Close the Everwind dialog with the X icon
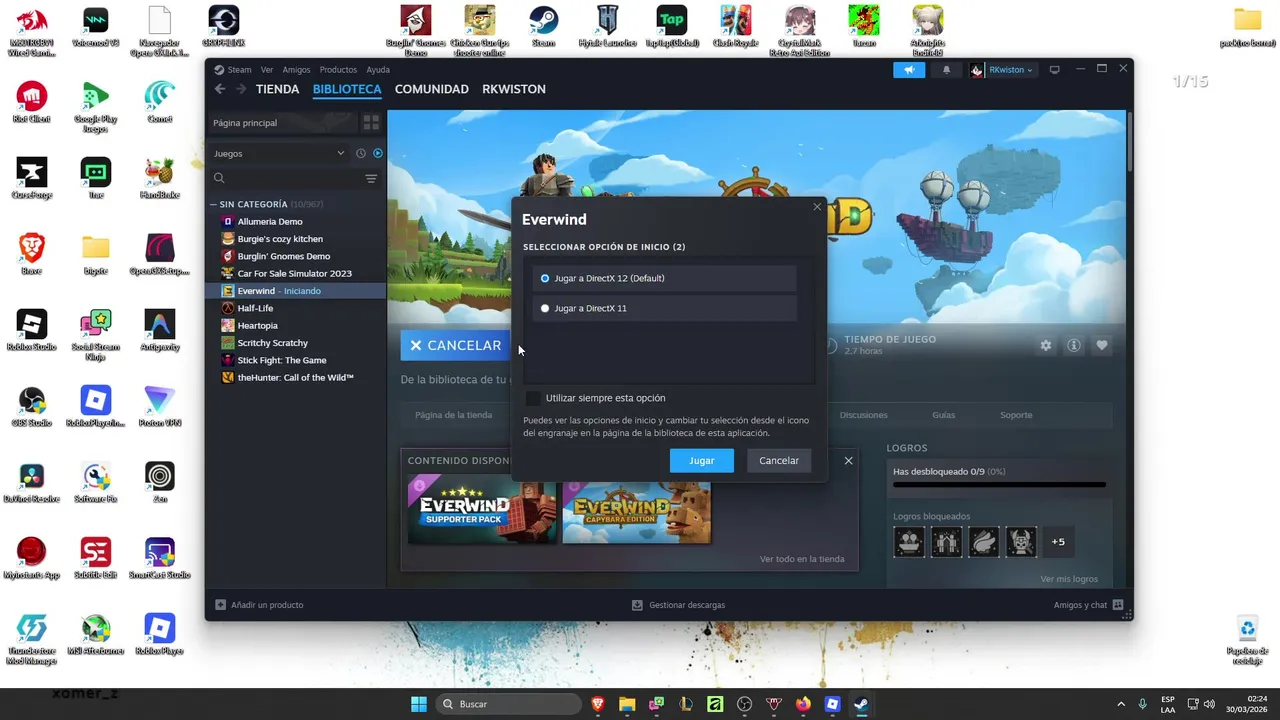The height and width of the screenshot is (720, 1280). (x=817, y=207)
